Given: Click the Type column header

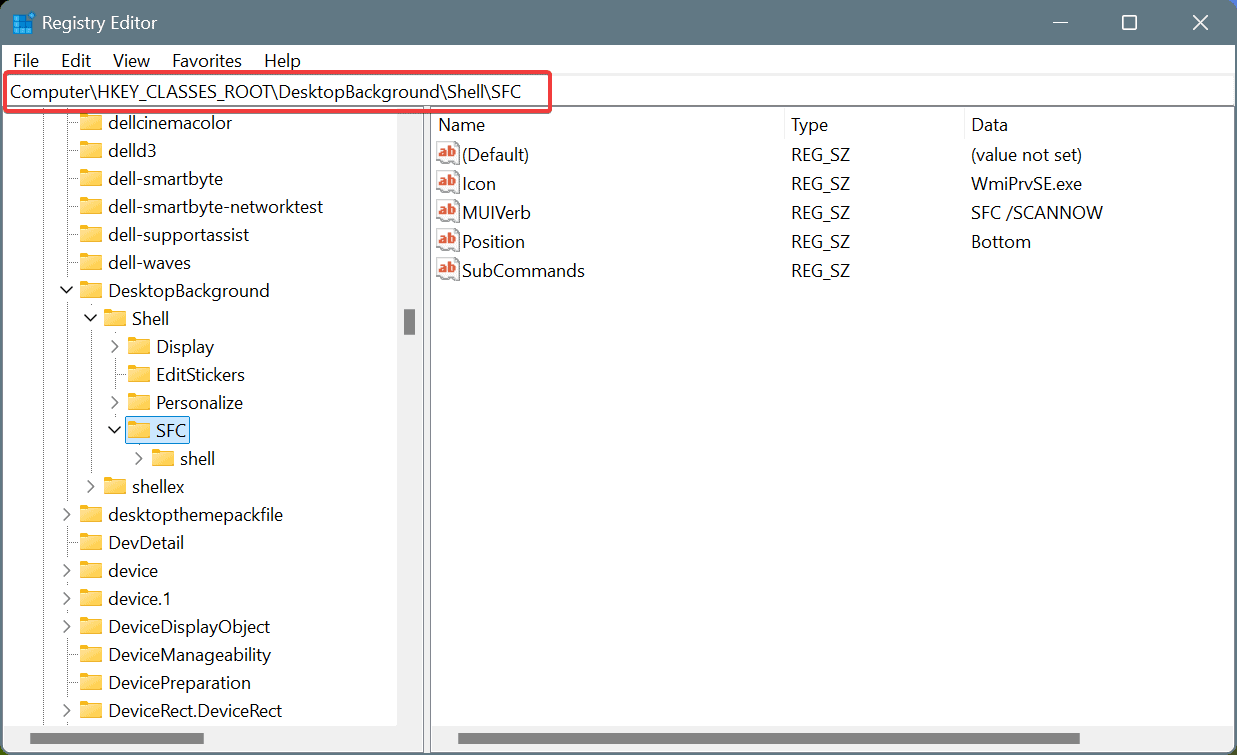Looking at the screenshot, I should tap(808, 124).
